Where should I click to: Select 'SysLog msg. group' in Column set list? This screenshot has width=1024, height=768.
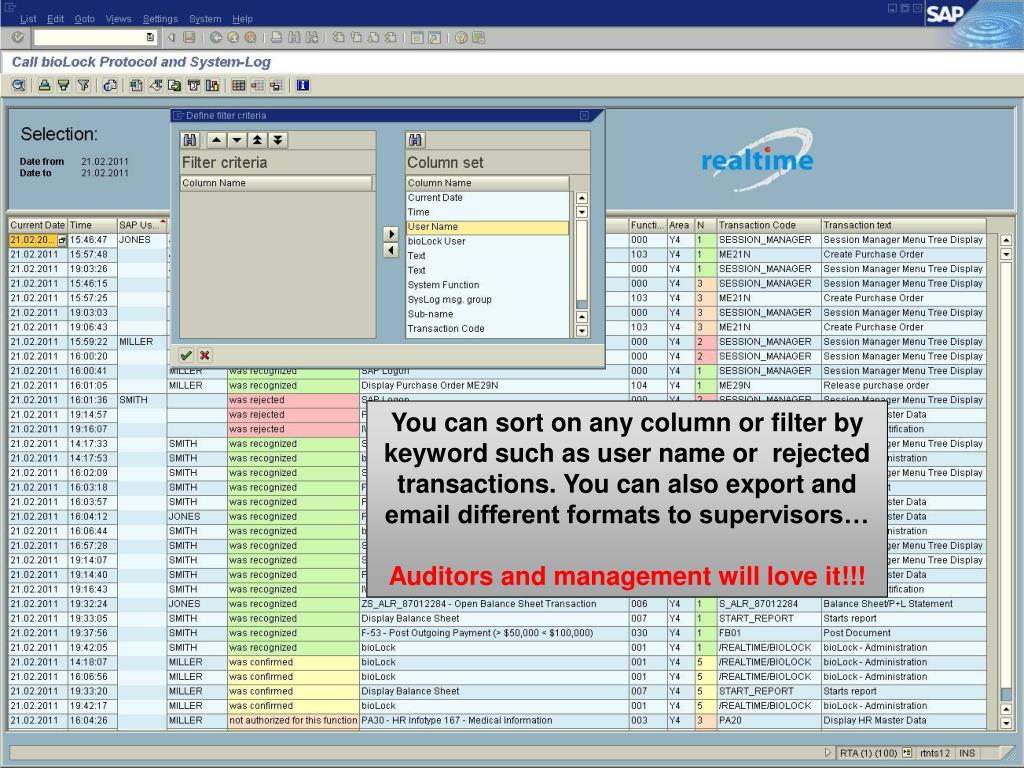click(x=487, y=300)
